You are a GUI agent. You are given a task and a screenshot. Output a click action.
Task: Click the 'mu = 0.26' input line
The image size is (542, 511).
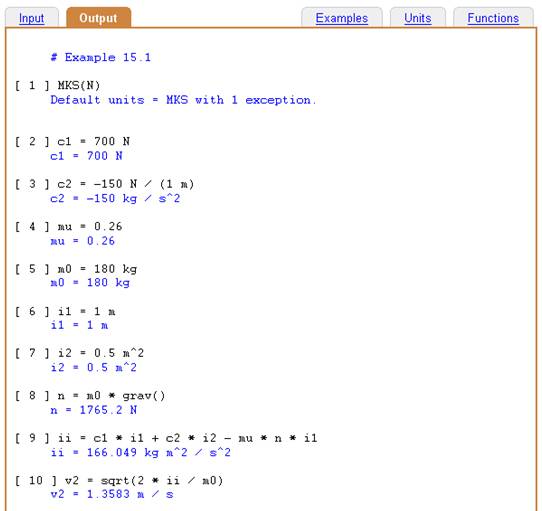point(68,227)
